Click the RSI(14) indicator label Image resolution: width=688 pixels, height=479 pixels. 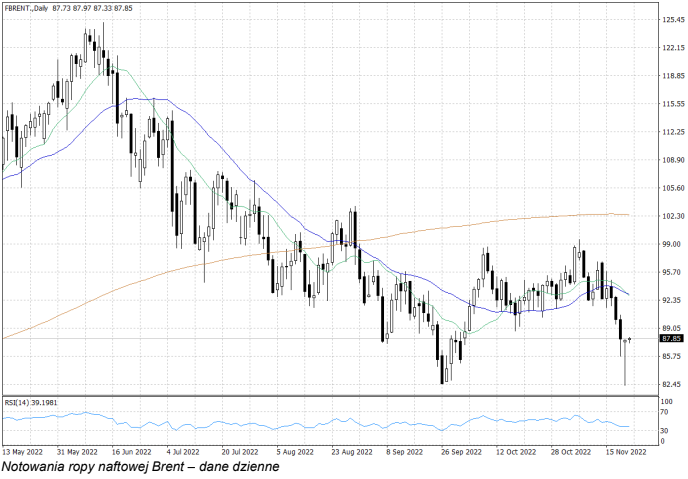28,402
